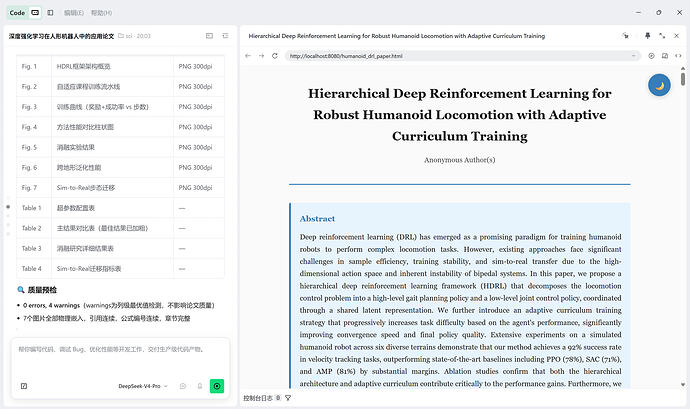The image size is (690, 409).
Task: Open the 编辑(E) menu
Action: [x=73, y=13]
